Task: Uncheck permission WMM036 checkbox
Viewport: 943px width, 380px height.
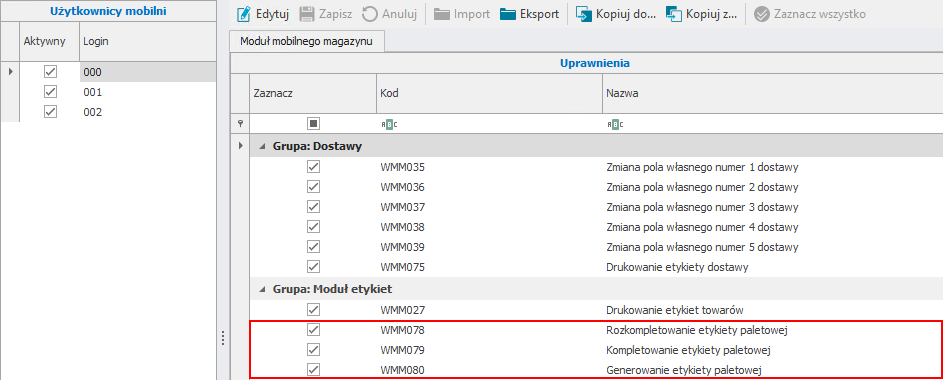Action: point(313,186)
